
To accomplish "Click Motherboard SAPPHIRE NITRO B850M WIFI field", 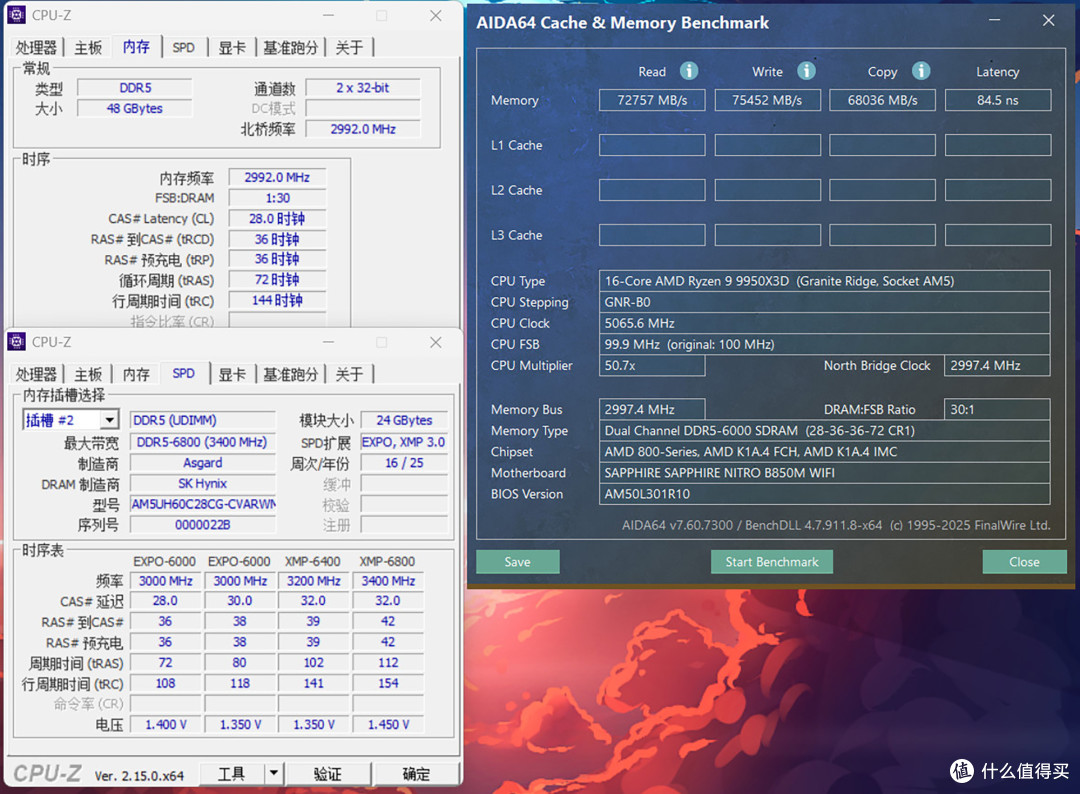I will [x=824, y=472].
